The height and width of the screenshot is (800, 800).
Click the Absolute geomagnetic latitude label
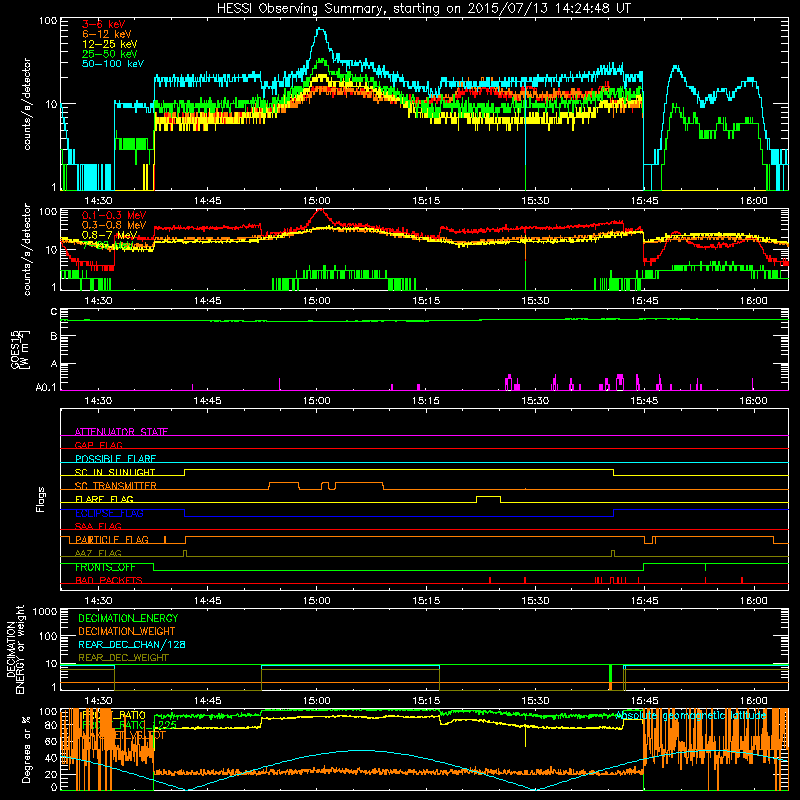pyautogui.click(x=691, y=716)
